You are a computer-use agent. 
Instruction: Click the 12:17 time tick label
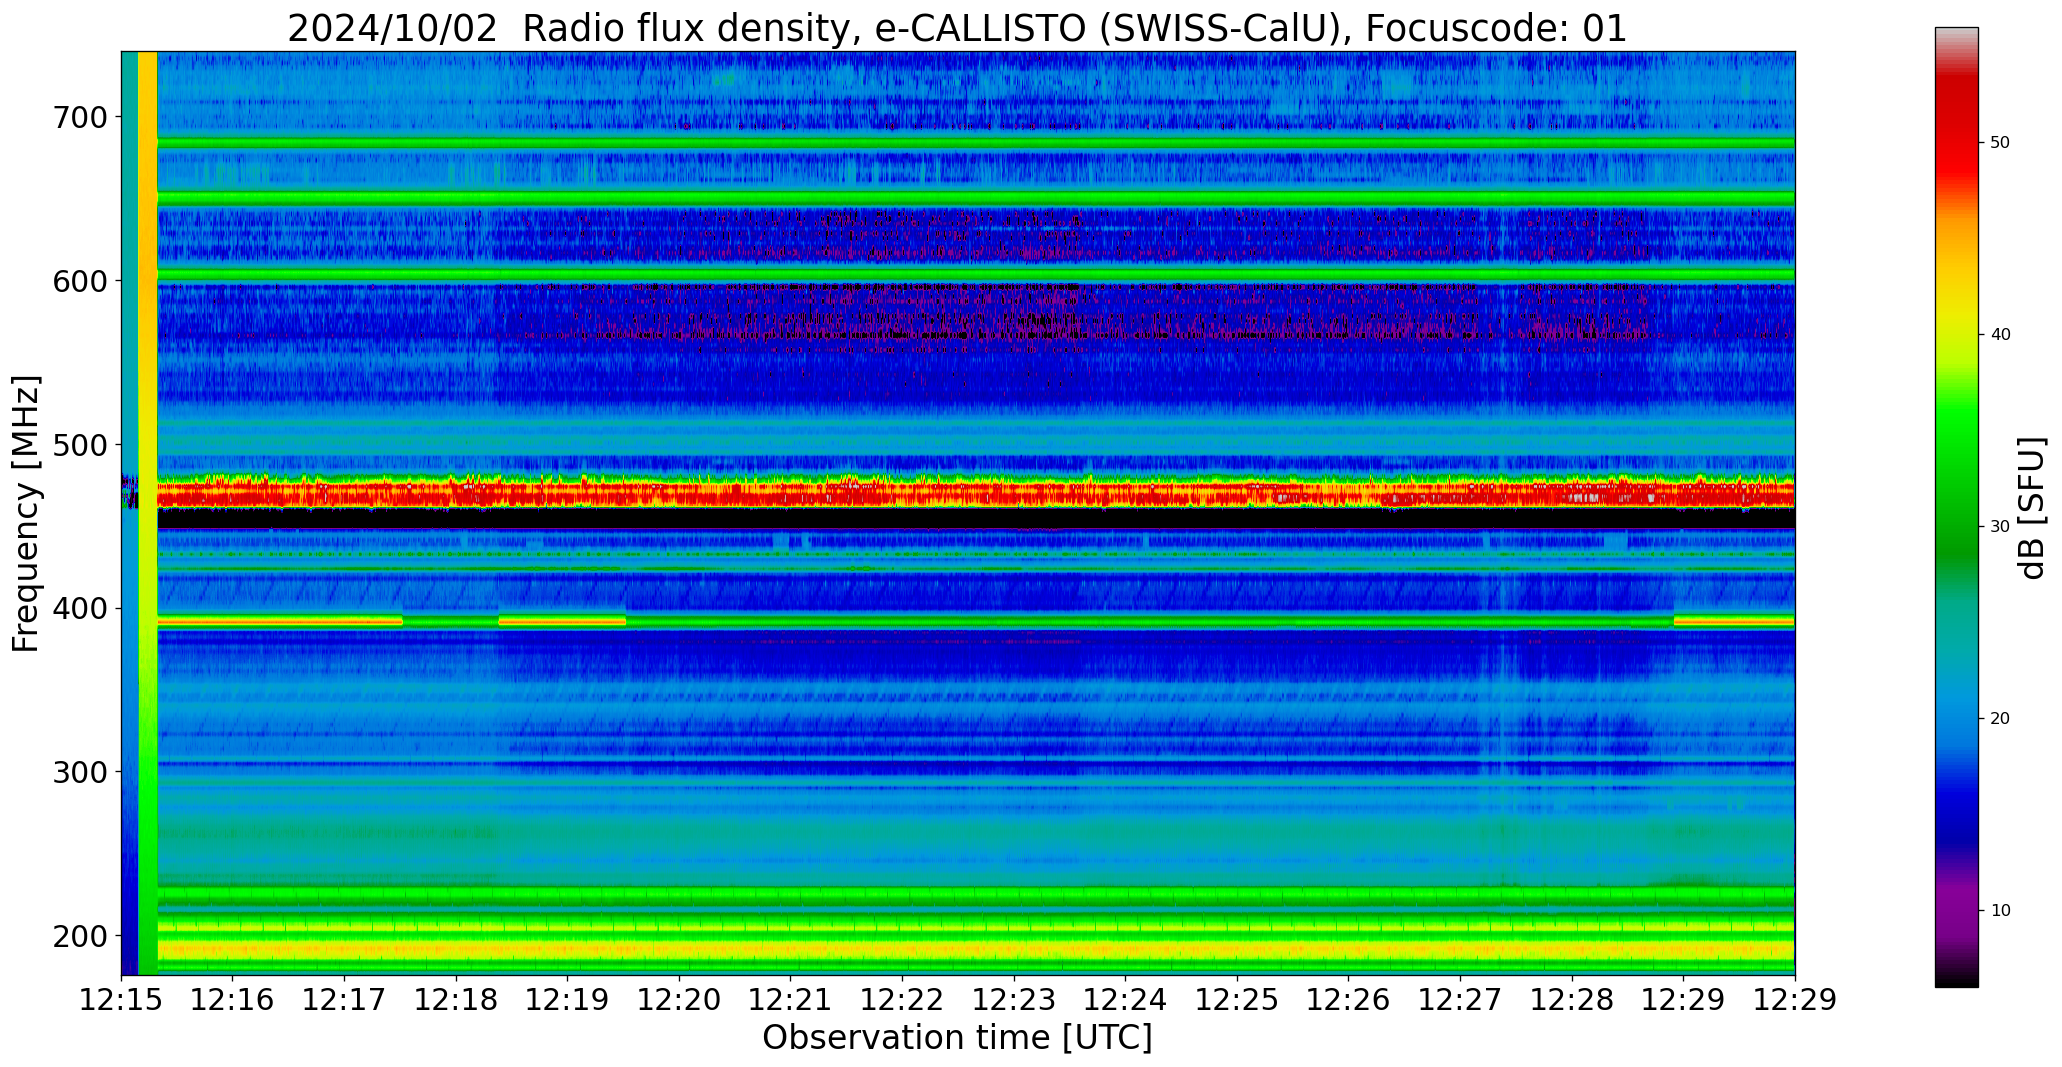pos(345,1000)
